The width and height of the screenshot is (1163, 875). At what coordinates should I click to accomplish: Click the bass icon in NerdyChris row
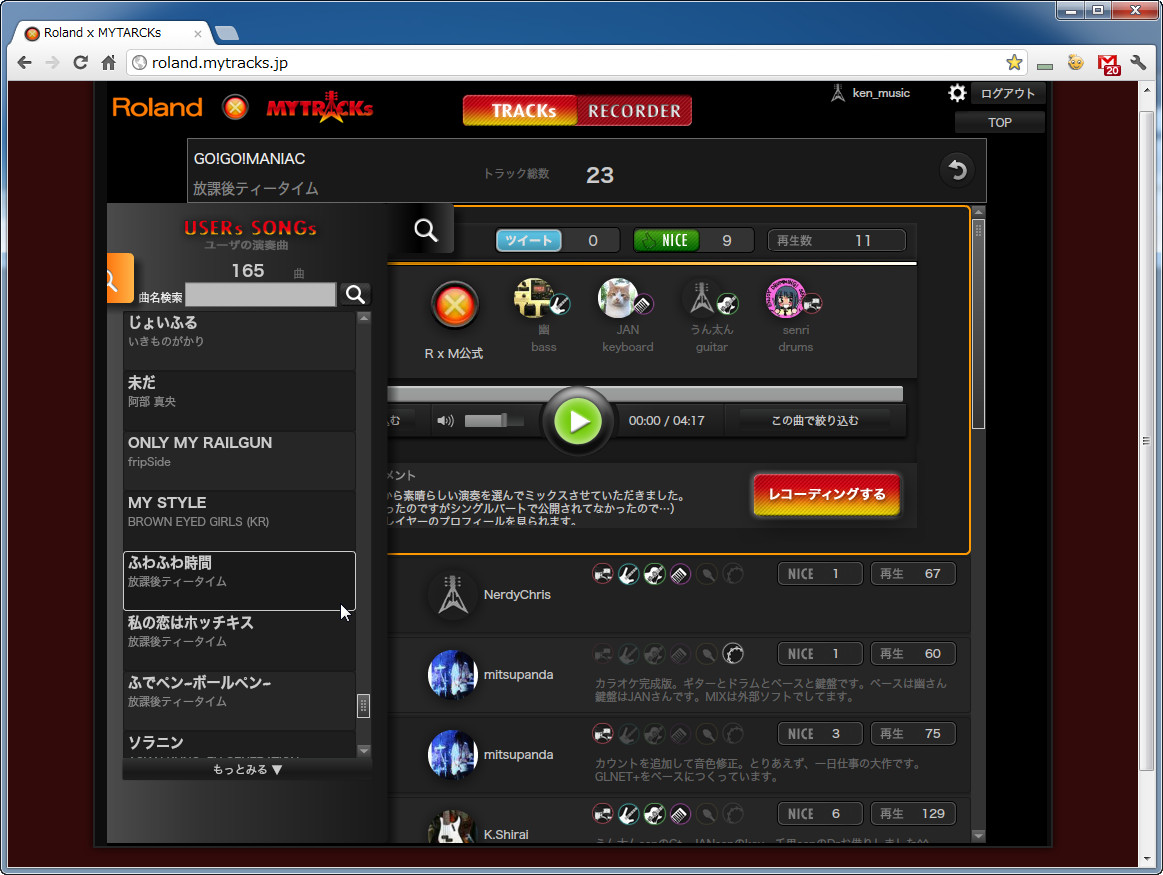[629, 574]
